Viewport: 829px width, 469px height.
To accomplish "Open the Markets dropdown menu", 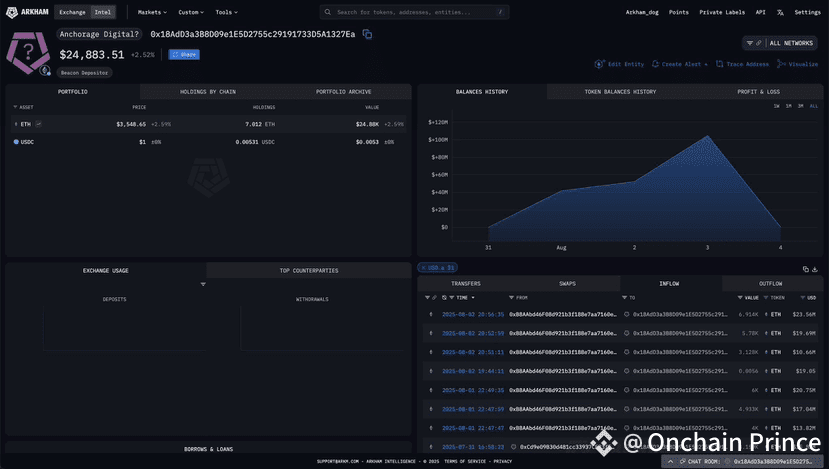I will click(x=152, y=12).
